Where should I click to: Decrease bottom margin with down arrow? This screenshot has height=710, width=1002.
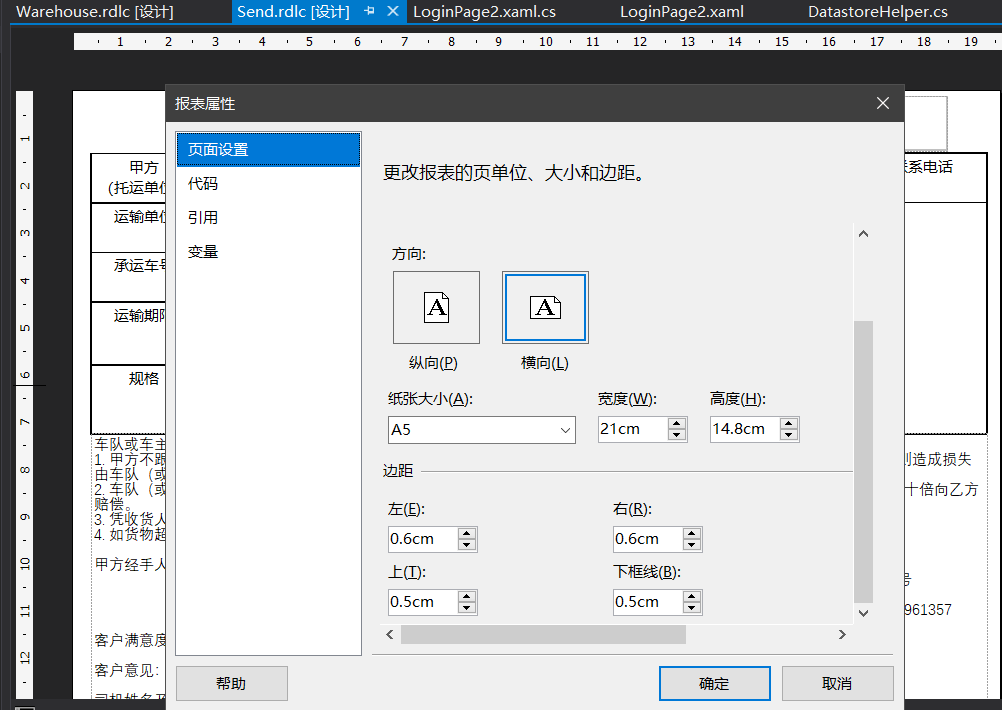point(691,608)
